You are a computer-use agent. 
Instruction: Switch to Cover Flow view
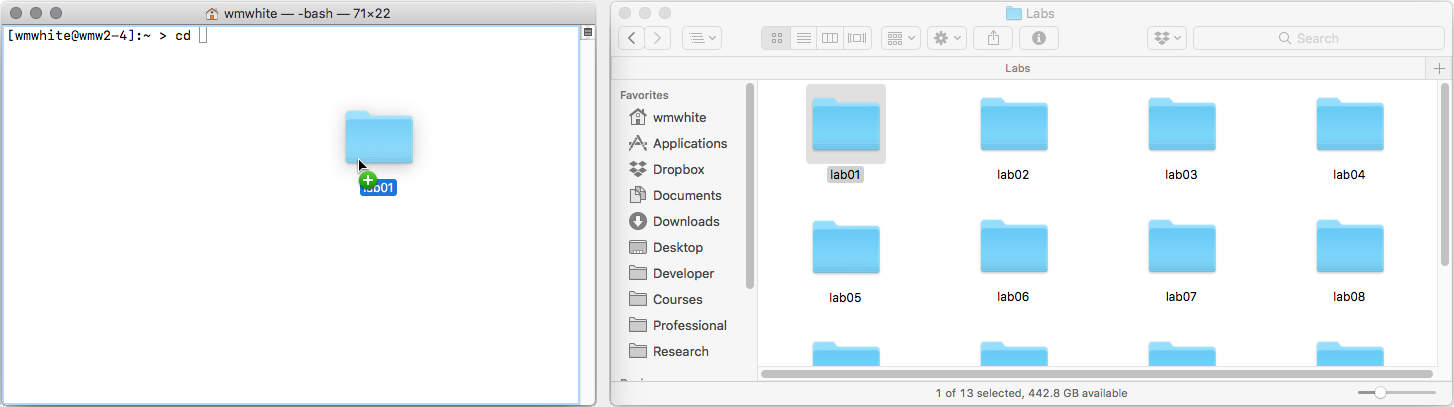coord(857,38)
